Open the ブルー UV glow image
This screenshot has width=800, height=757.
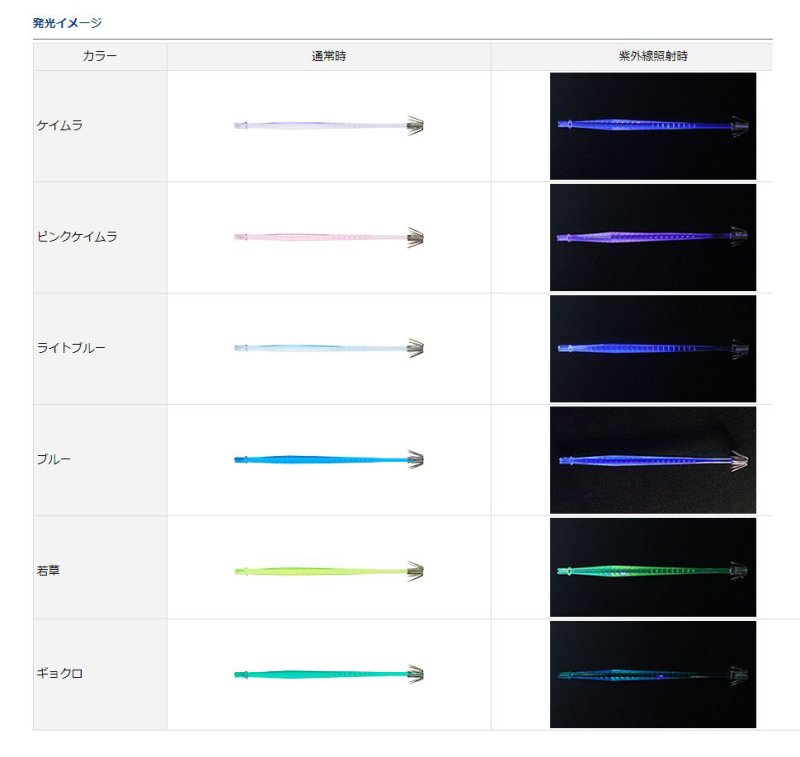pyautogui.click(x=653, y=458)
